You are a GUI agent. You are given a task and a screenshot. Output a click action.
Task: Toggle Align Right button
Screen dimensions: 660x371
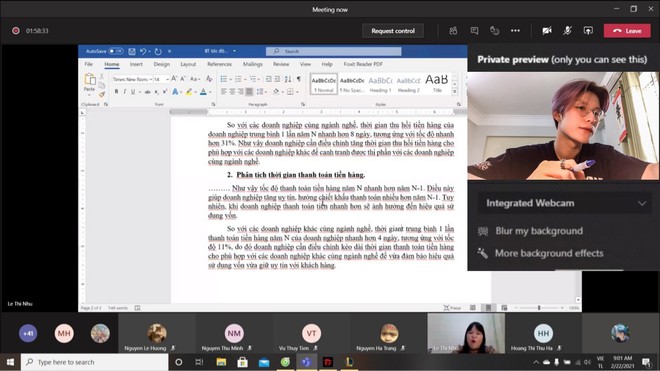pyautogui.click(x=241, y=91)
